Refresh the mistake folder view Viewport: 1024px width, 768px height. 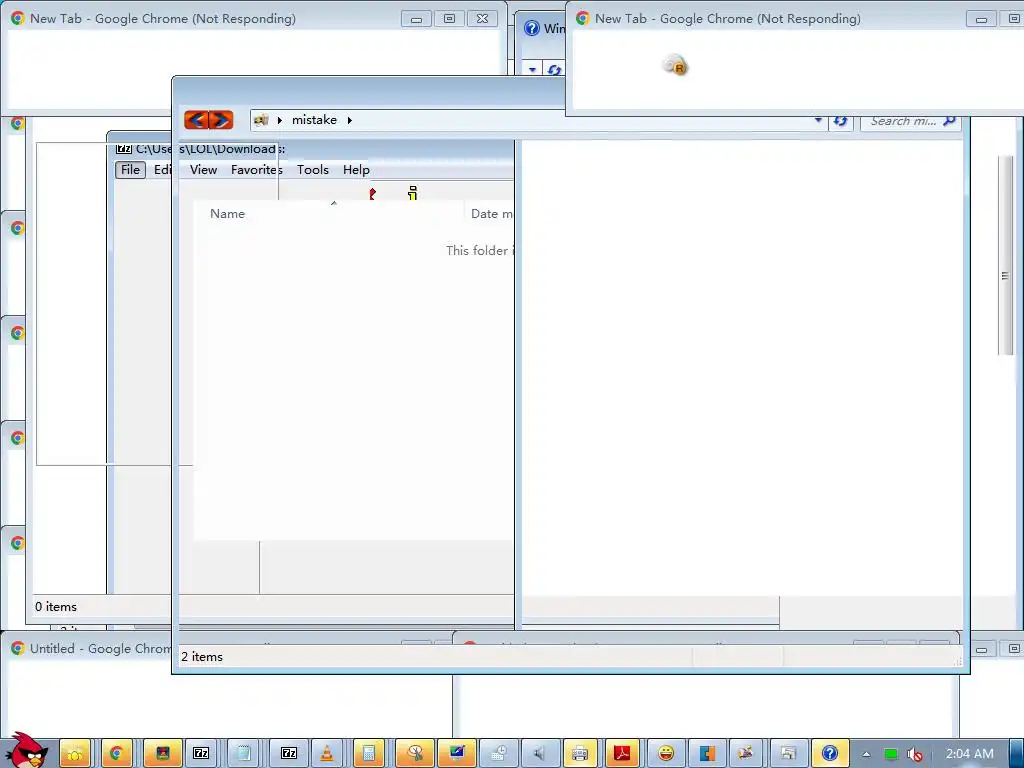840,121
